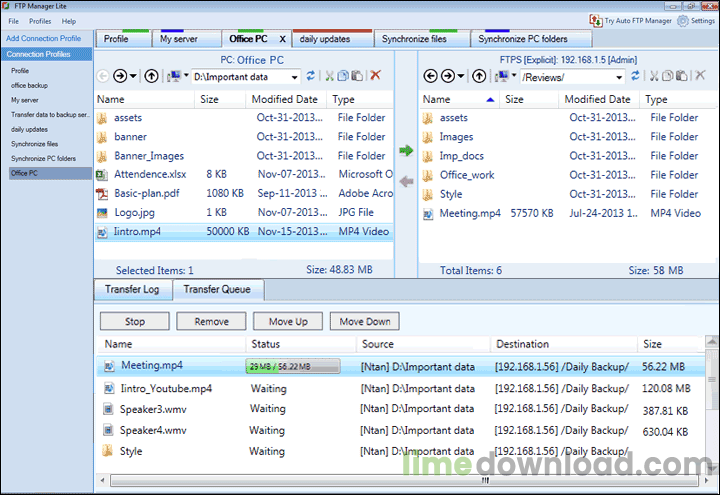This screenshot has height=495, width=720.
Task: Click the forward arrow in PC pane
Action: [x=120, y=76]
